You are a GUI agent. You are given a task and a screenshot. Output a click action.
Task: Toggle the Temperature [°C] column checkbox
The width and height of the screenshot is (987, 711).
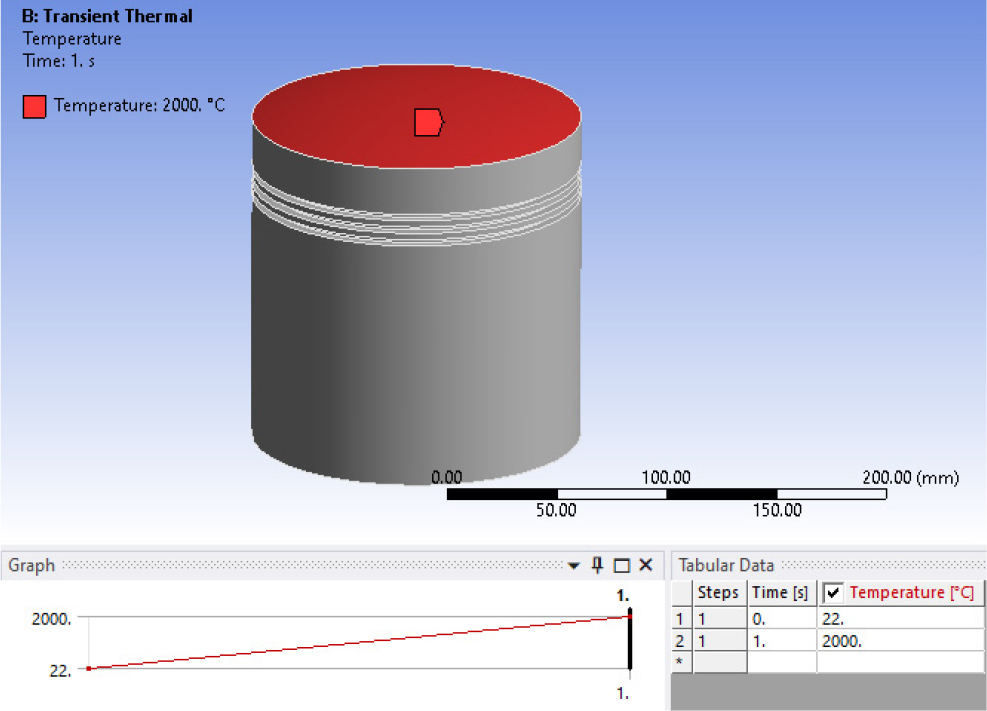[833, 593]
